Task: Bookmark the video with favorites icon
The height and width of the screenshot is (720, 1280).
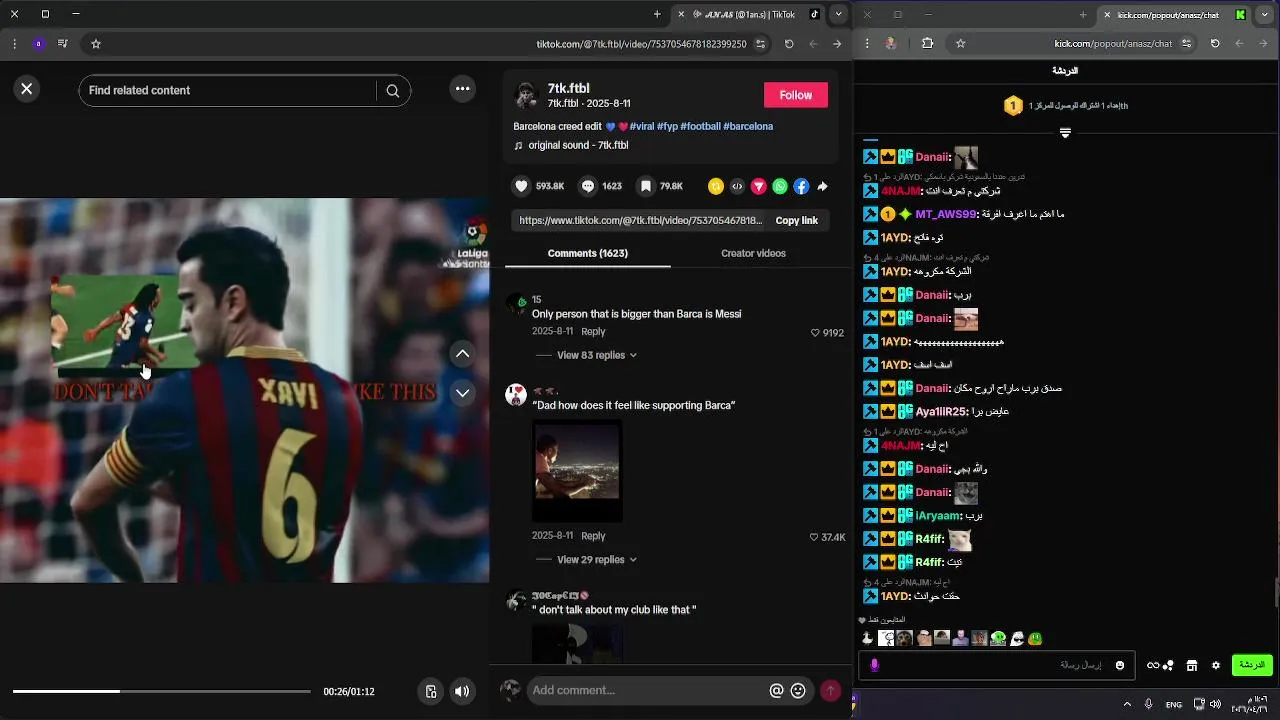Action: tap(646, 186)
